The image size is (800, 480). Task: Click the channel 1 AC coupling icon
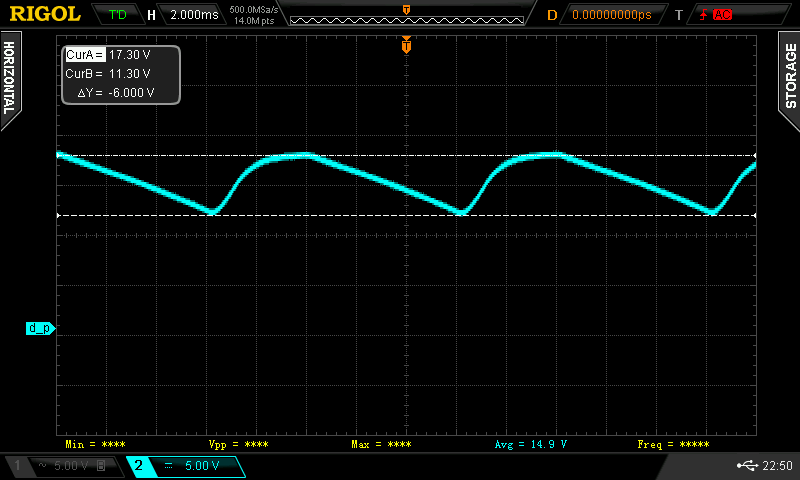coord(42,465)
